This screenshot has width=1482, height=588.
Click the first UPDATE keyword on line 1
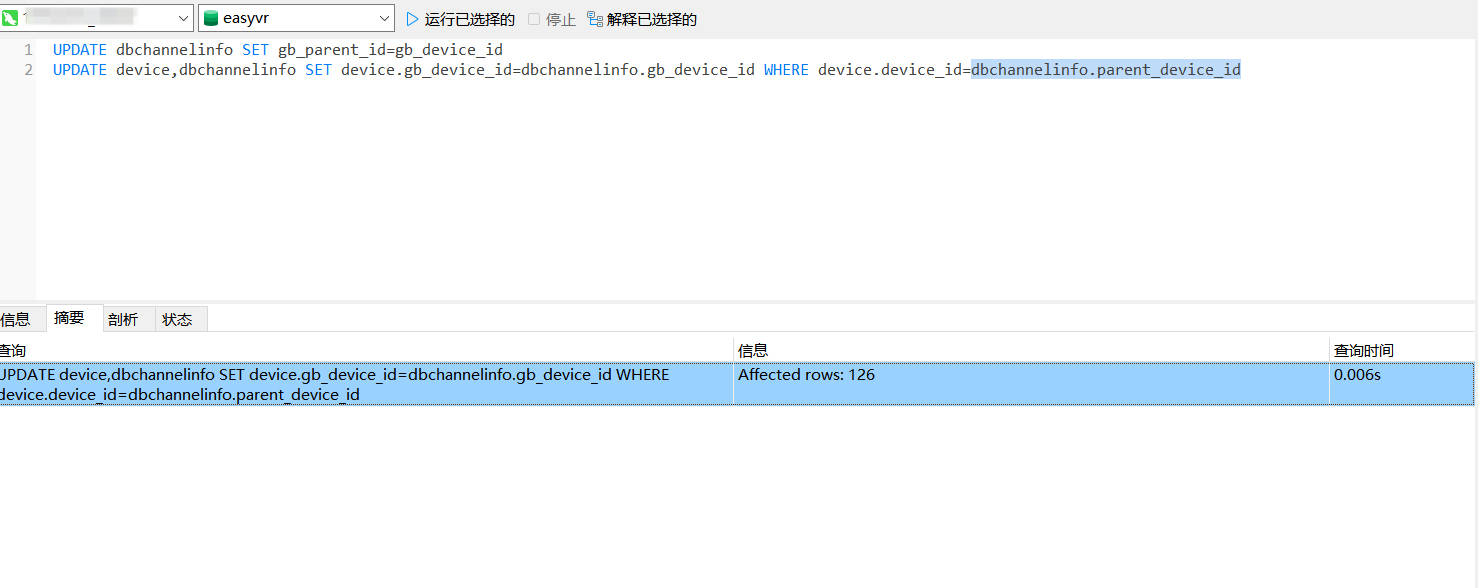point(80,49)
